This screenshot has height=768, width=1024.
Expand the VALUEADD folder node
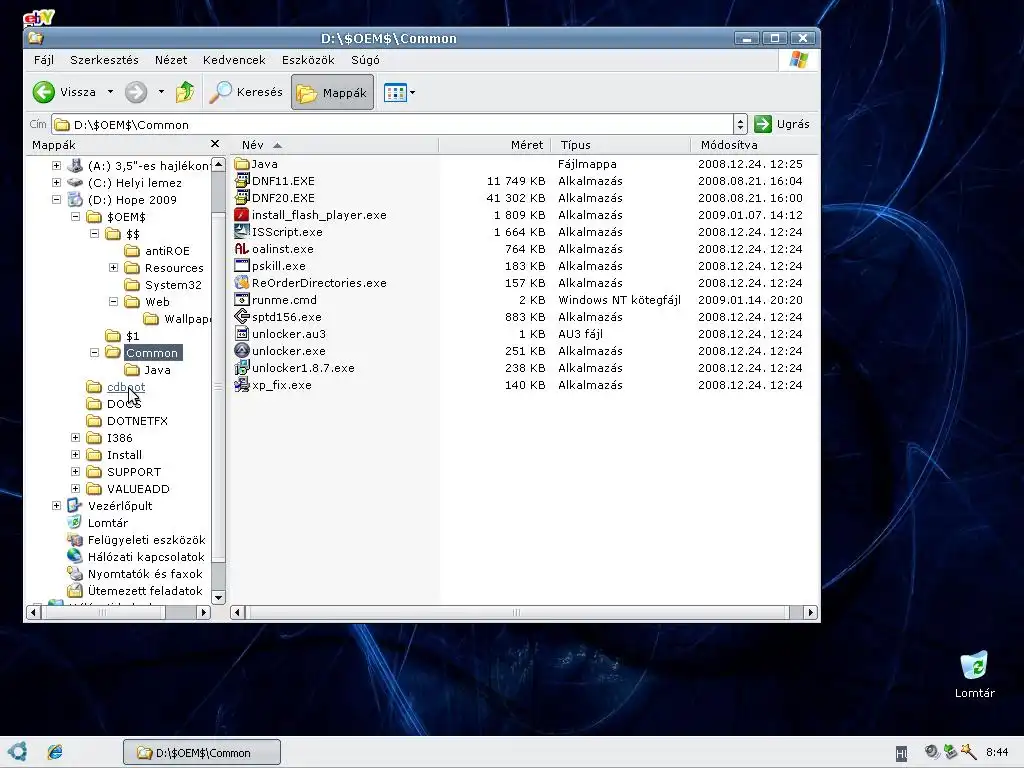coord(75,488)
